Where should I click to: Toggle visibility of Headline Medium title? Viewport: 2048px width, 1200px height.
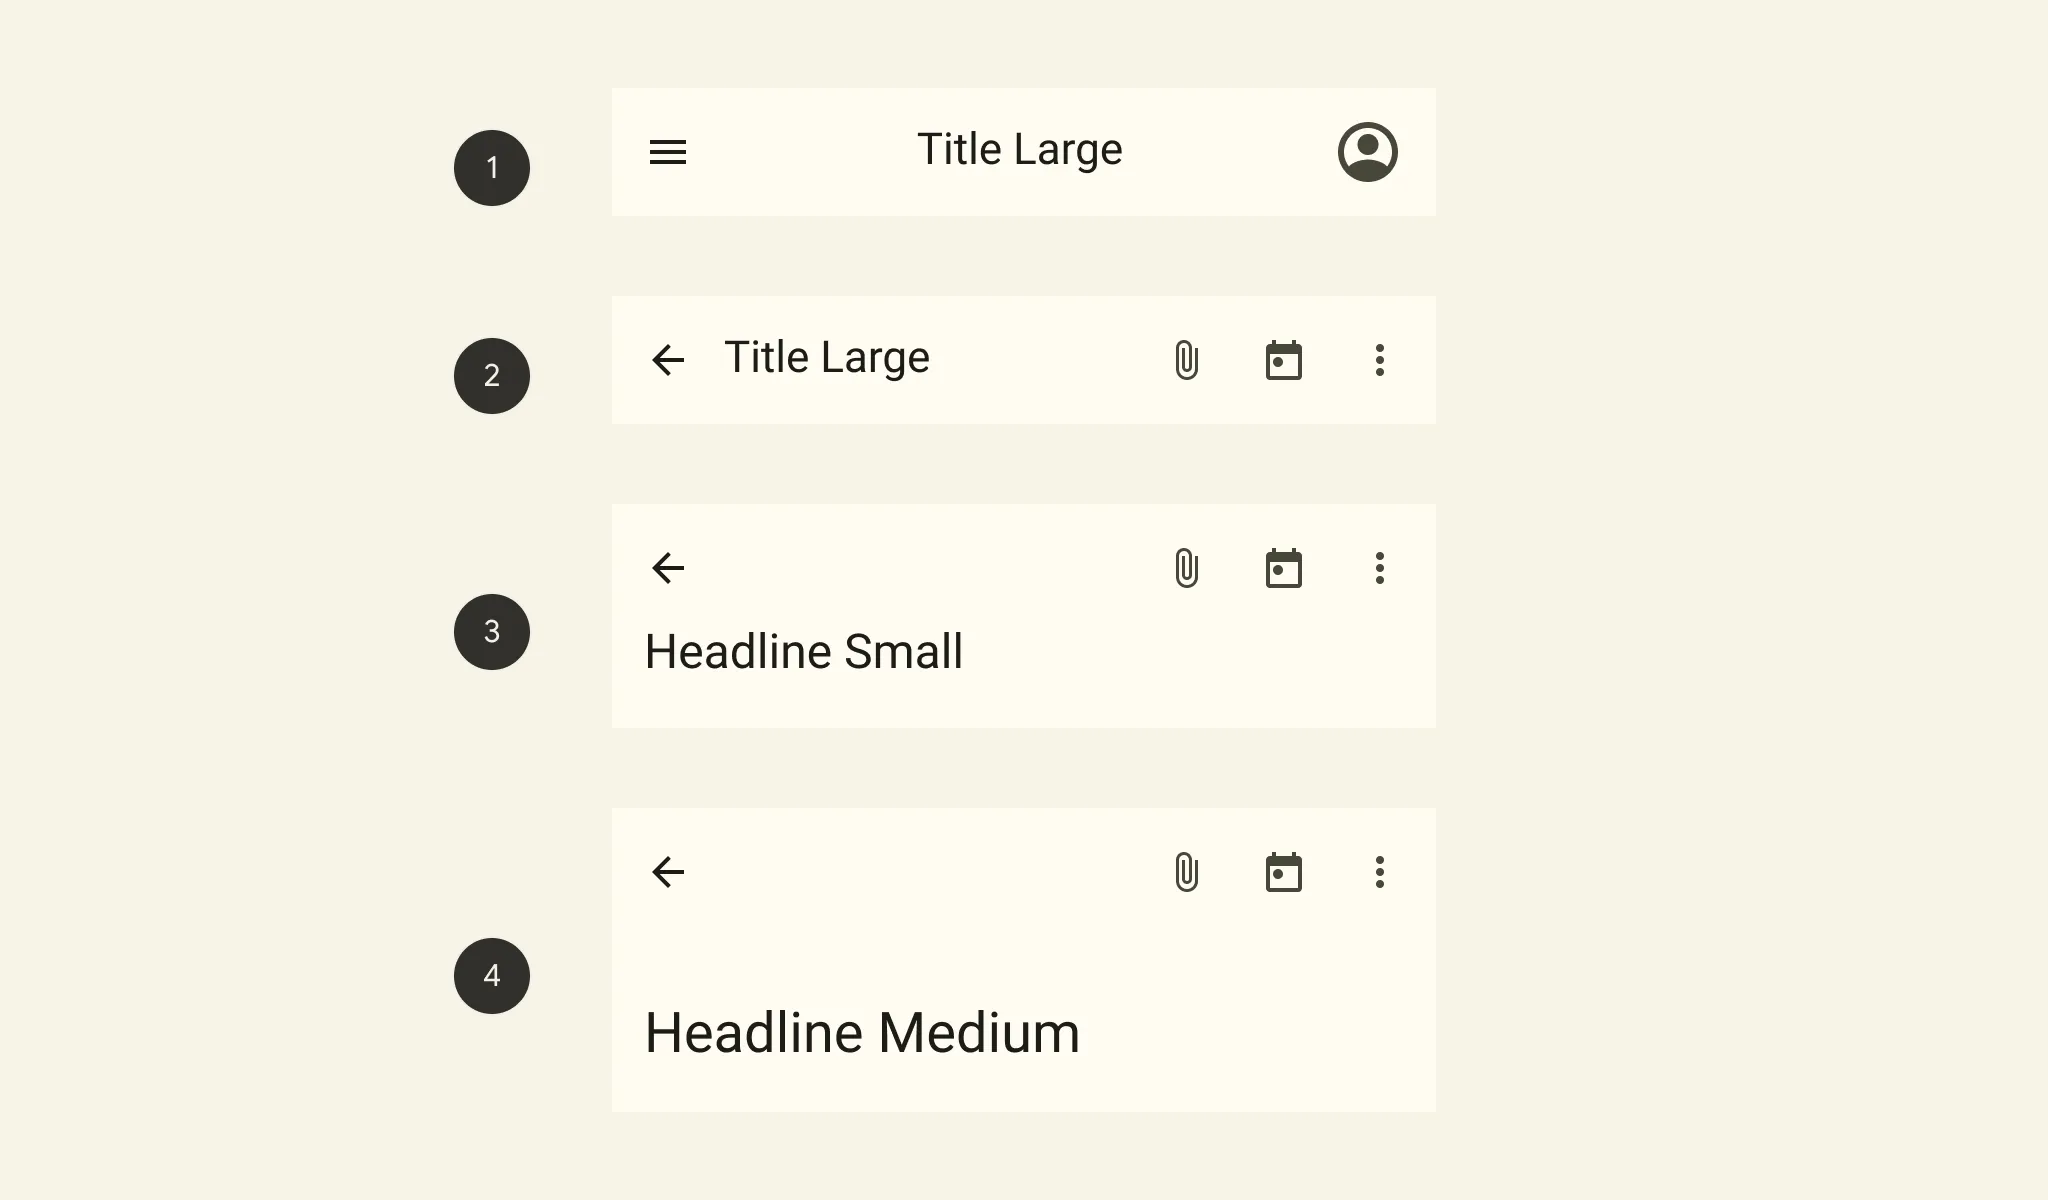863,1033
